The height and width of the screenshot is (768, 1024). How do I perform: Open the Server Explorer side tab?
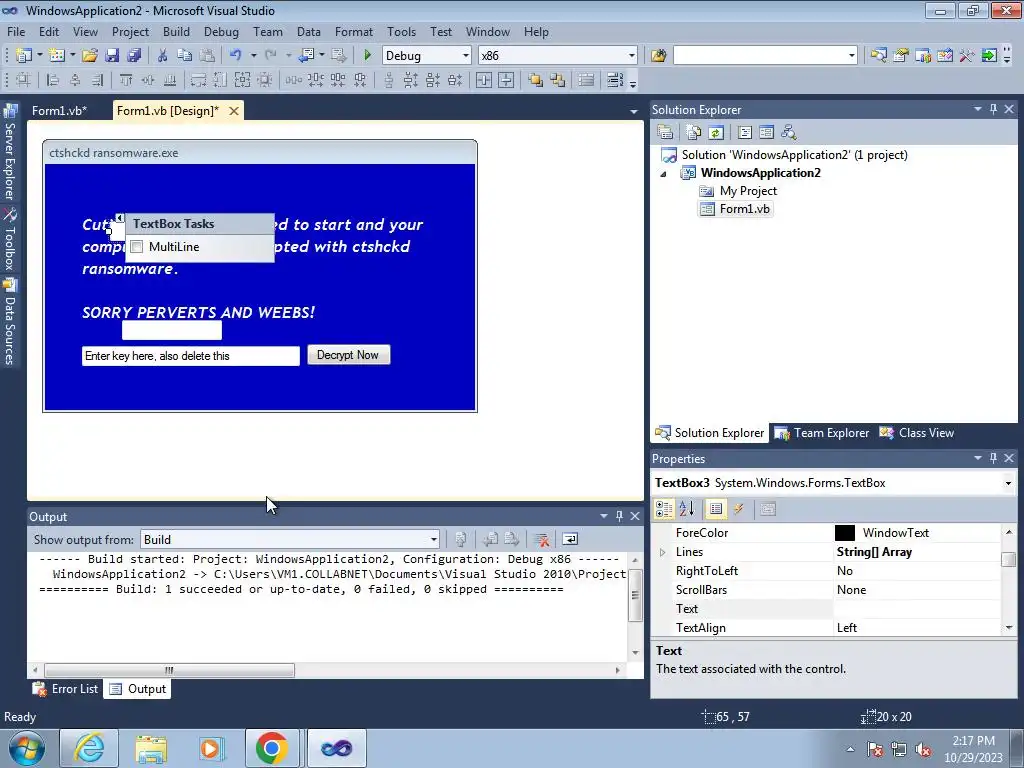tap(10, 153)
